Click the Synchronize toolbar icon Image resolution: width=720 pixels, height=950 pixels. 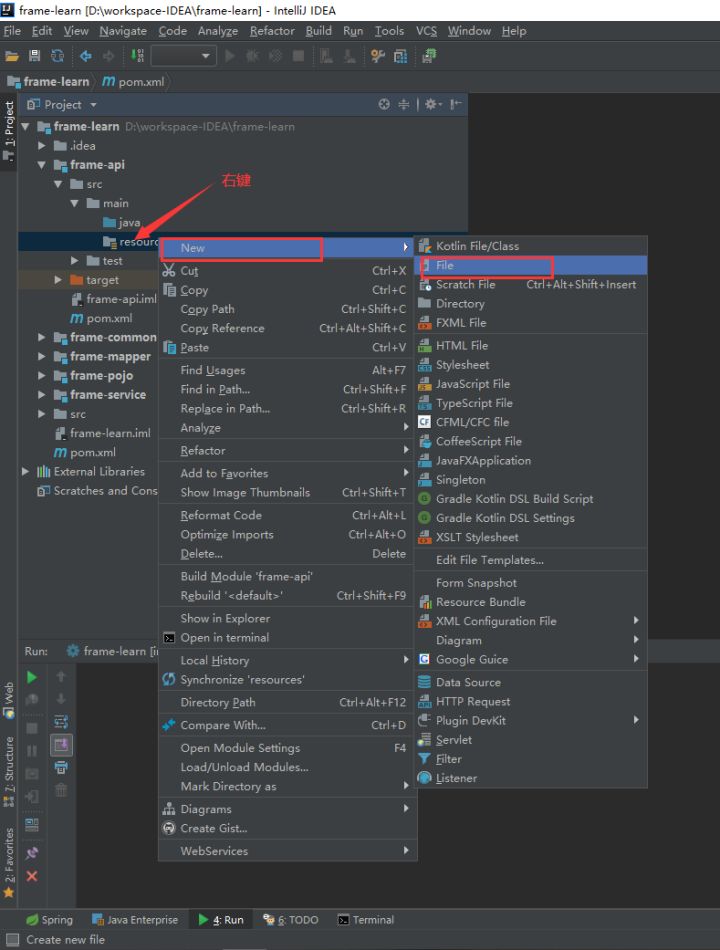[x=58, y=56]
